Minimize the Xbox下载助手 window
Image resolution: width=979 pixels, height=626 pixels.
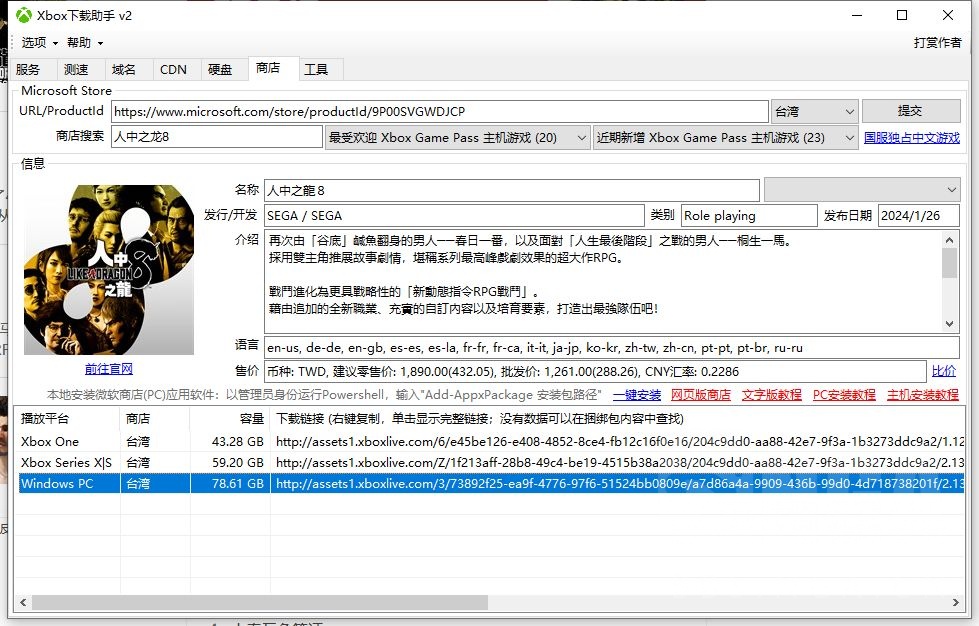[857, 15]
